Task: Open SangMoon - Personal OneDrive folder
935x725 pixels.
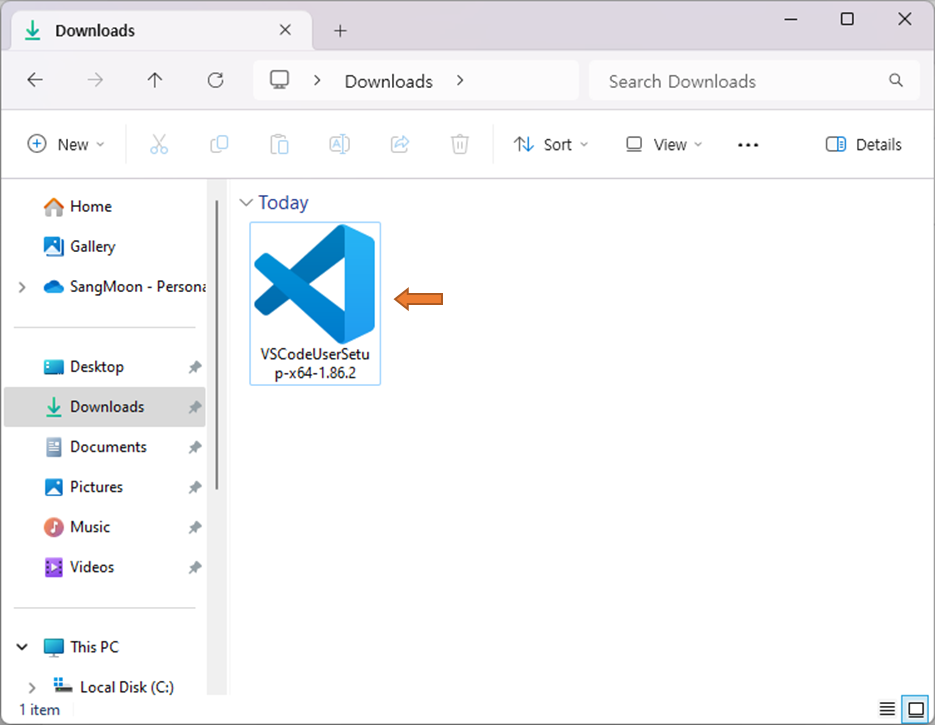Action: click(138, 287)
